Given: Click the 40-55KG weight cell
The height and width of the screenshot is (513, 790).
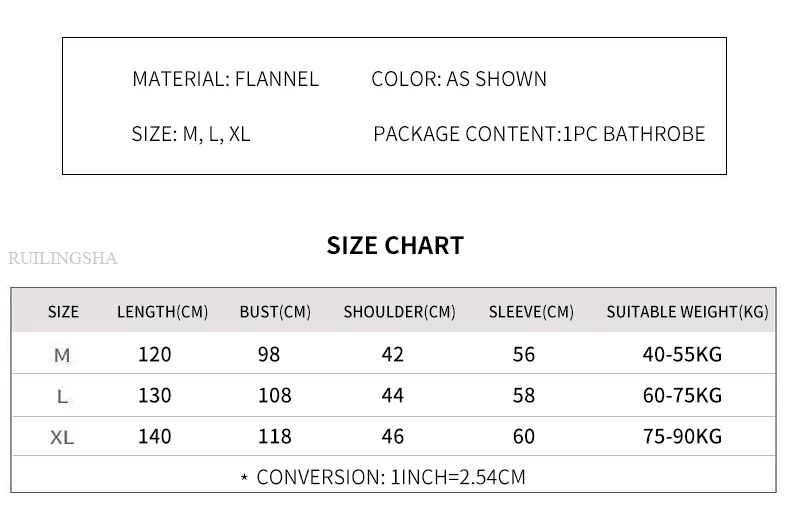Looking at the screenshot, I should coord(682,355).
